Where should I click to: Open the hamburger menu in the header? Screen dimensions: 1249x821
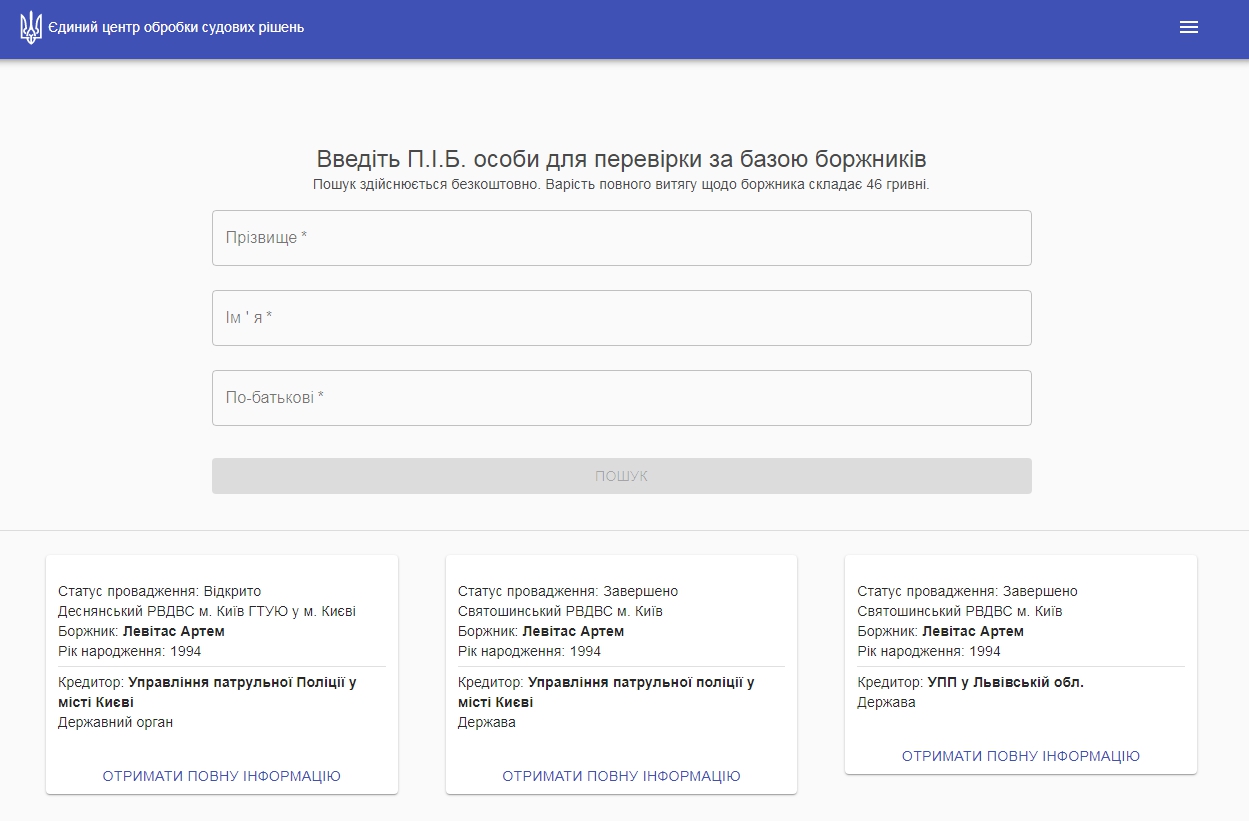1188,28
